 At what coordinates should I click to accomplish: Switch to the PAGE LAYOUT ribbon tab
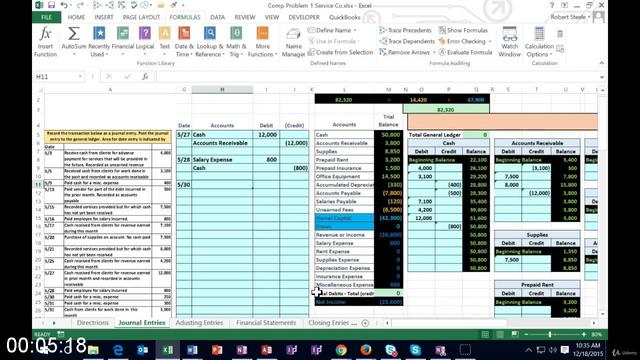(x=141, y=17)
